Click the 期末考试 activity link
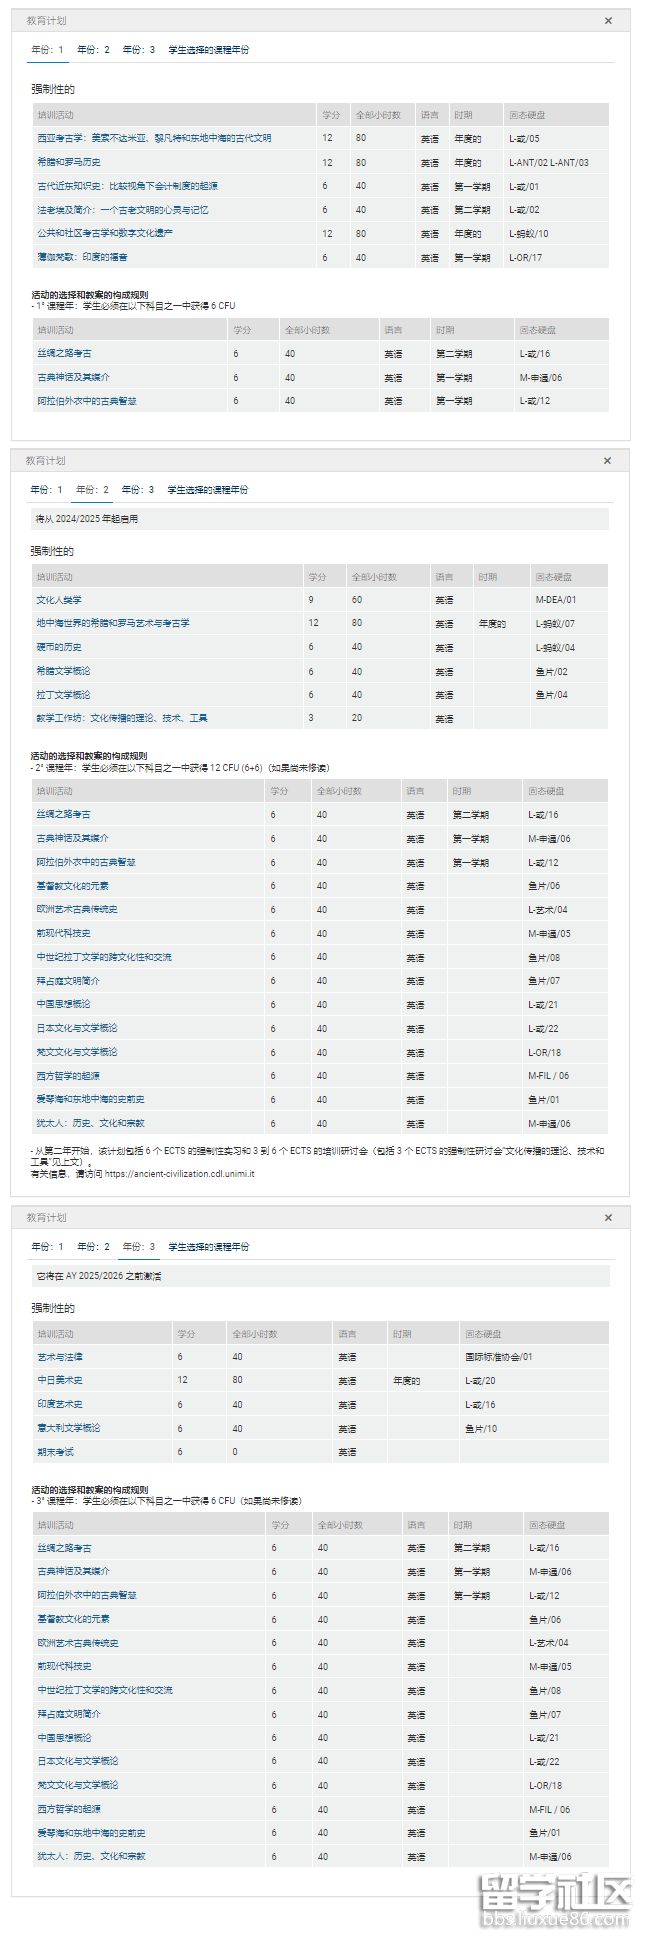Screen dimensions: 646x1941 pos(55,1451)
